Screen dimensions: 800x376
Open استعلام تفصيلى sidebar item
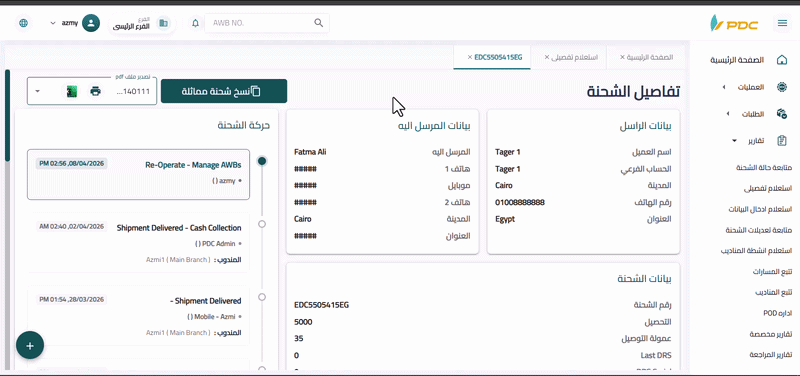pyautogui.click(x=768, y=188)
